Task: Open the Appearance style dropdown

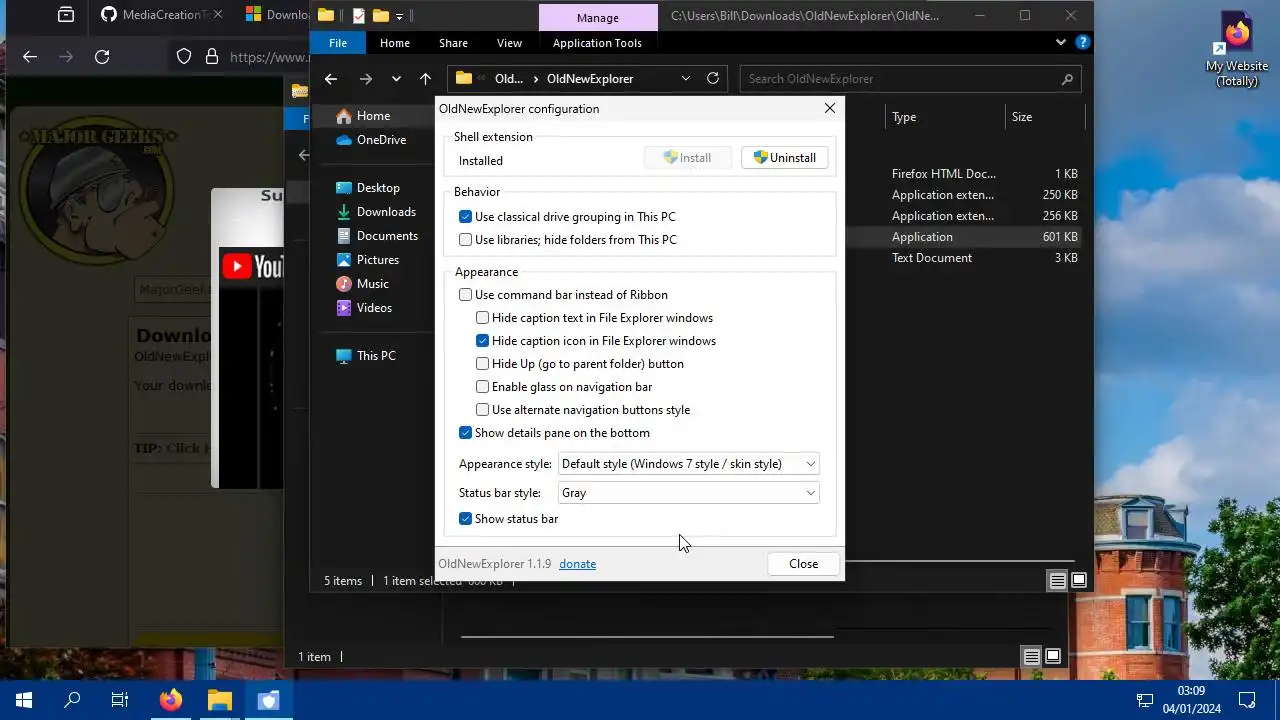Action: [689, 464]
